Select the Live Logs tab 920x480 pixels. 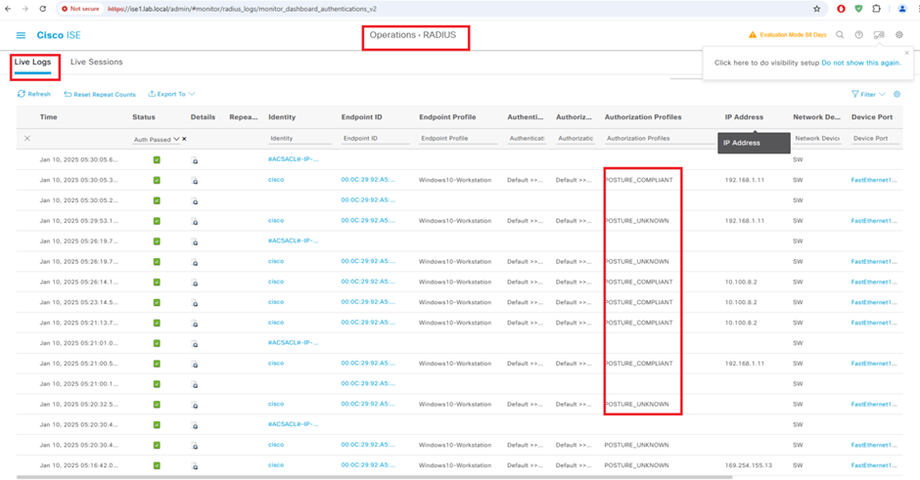coord(33,62)
